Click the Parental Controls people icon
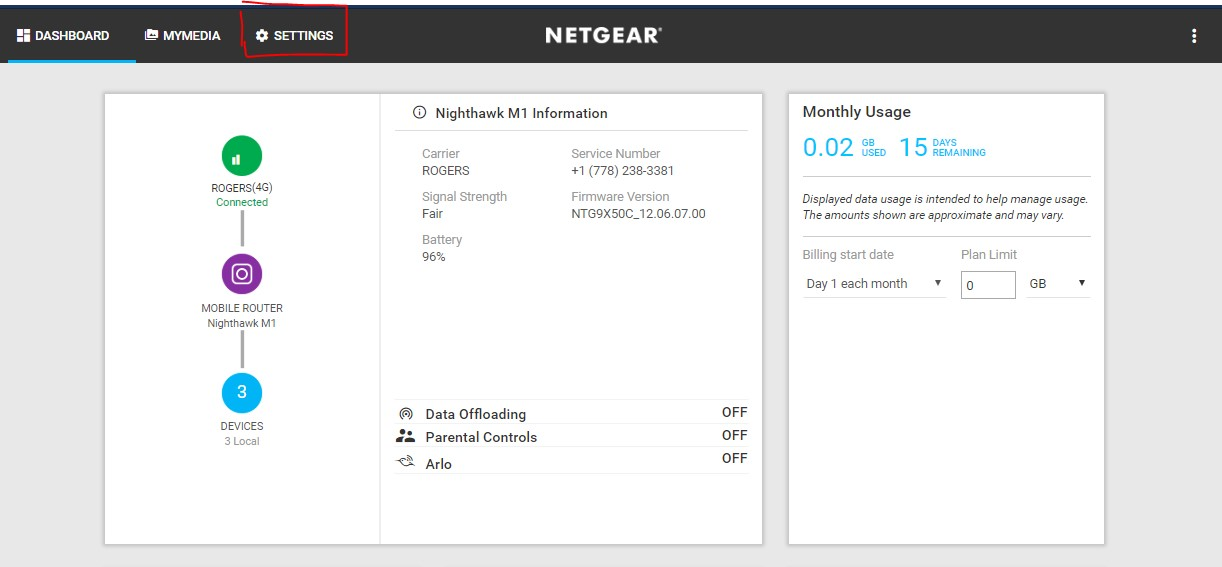 click(x=405, y=437)
